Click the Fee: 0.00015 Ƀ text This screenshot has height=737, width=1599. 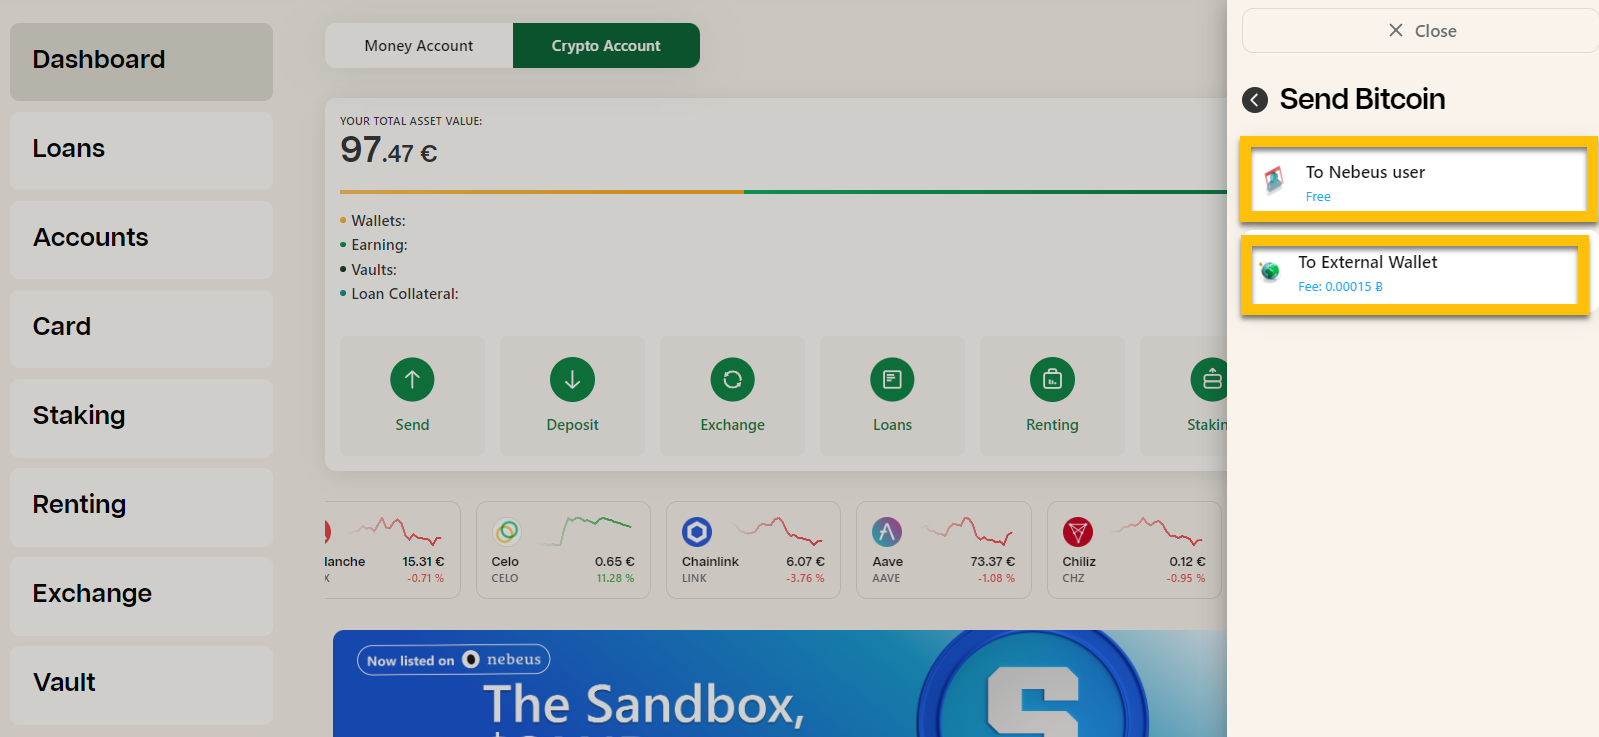(1340, 287)
